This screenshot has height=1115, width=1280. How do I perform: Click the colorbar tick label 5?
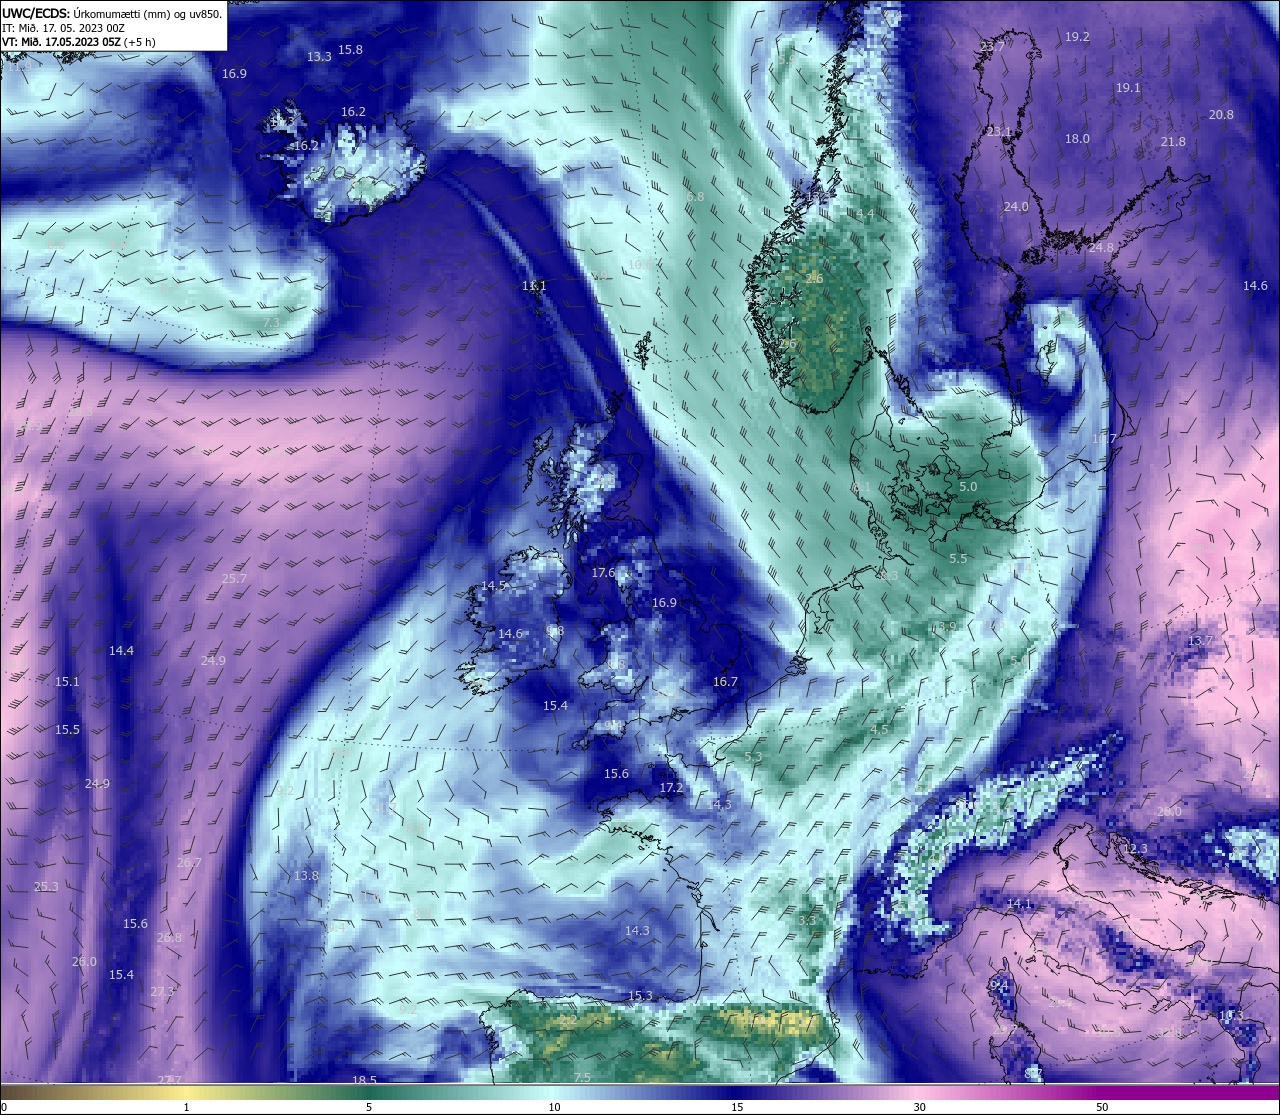(x=369, y=1107)
